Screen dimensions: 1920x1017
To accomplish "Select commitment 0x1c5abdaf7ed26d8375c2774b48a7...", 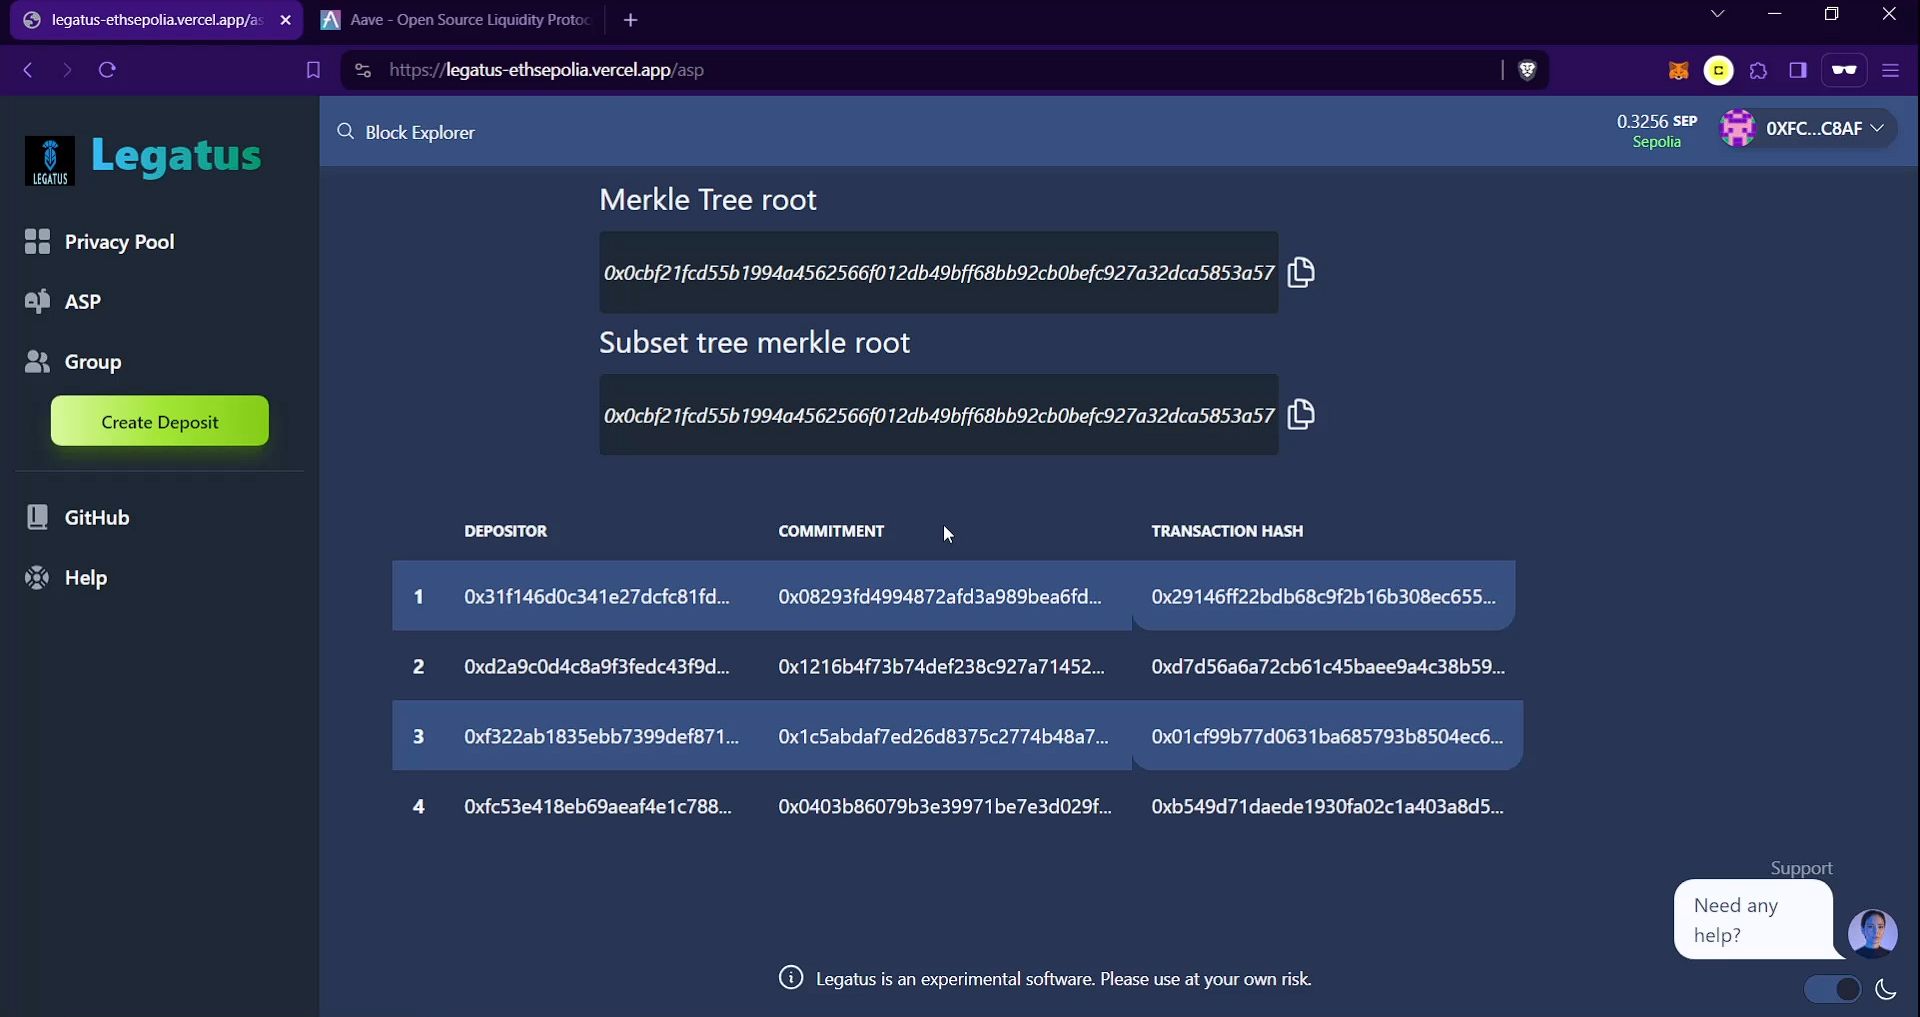I will pyautogui.click(x=943, y=736).
